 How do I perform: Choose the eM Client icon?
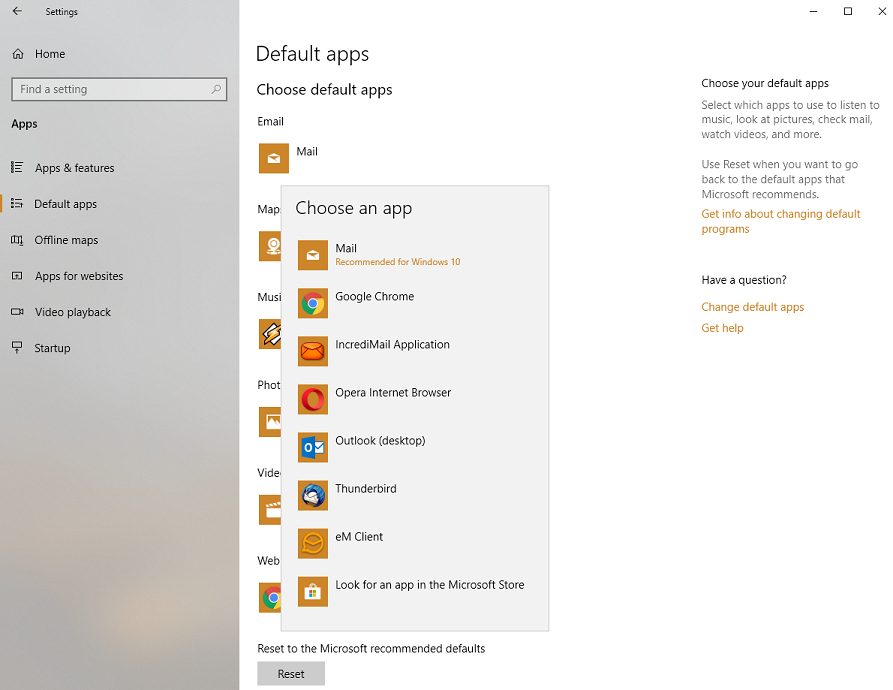313,544
